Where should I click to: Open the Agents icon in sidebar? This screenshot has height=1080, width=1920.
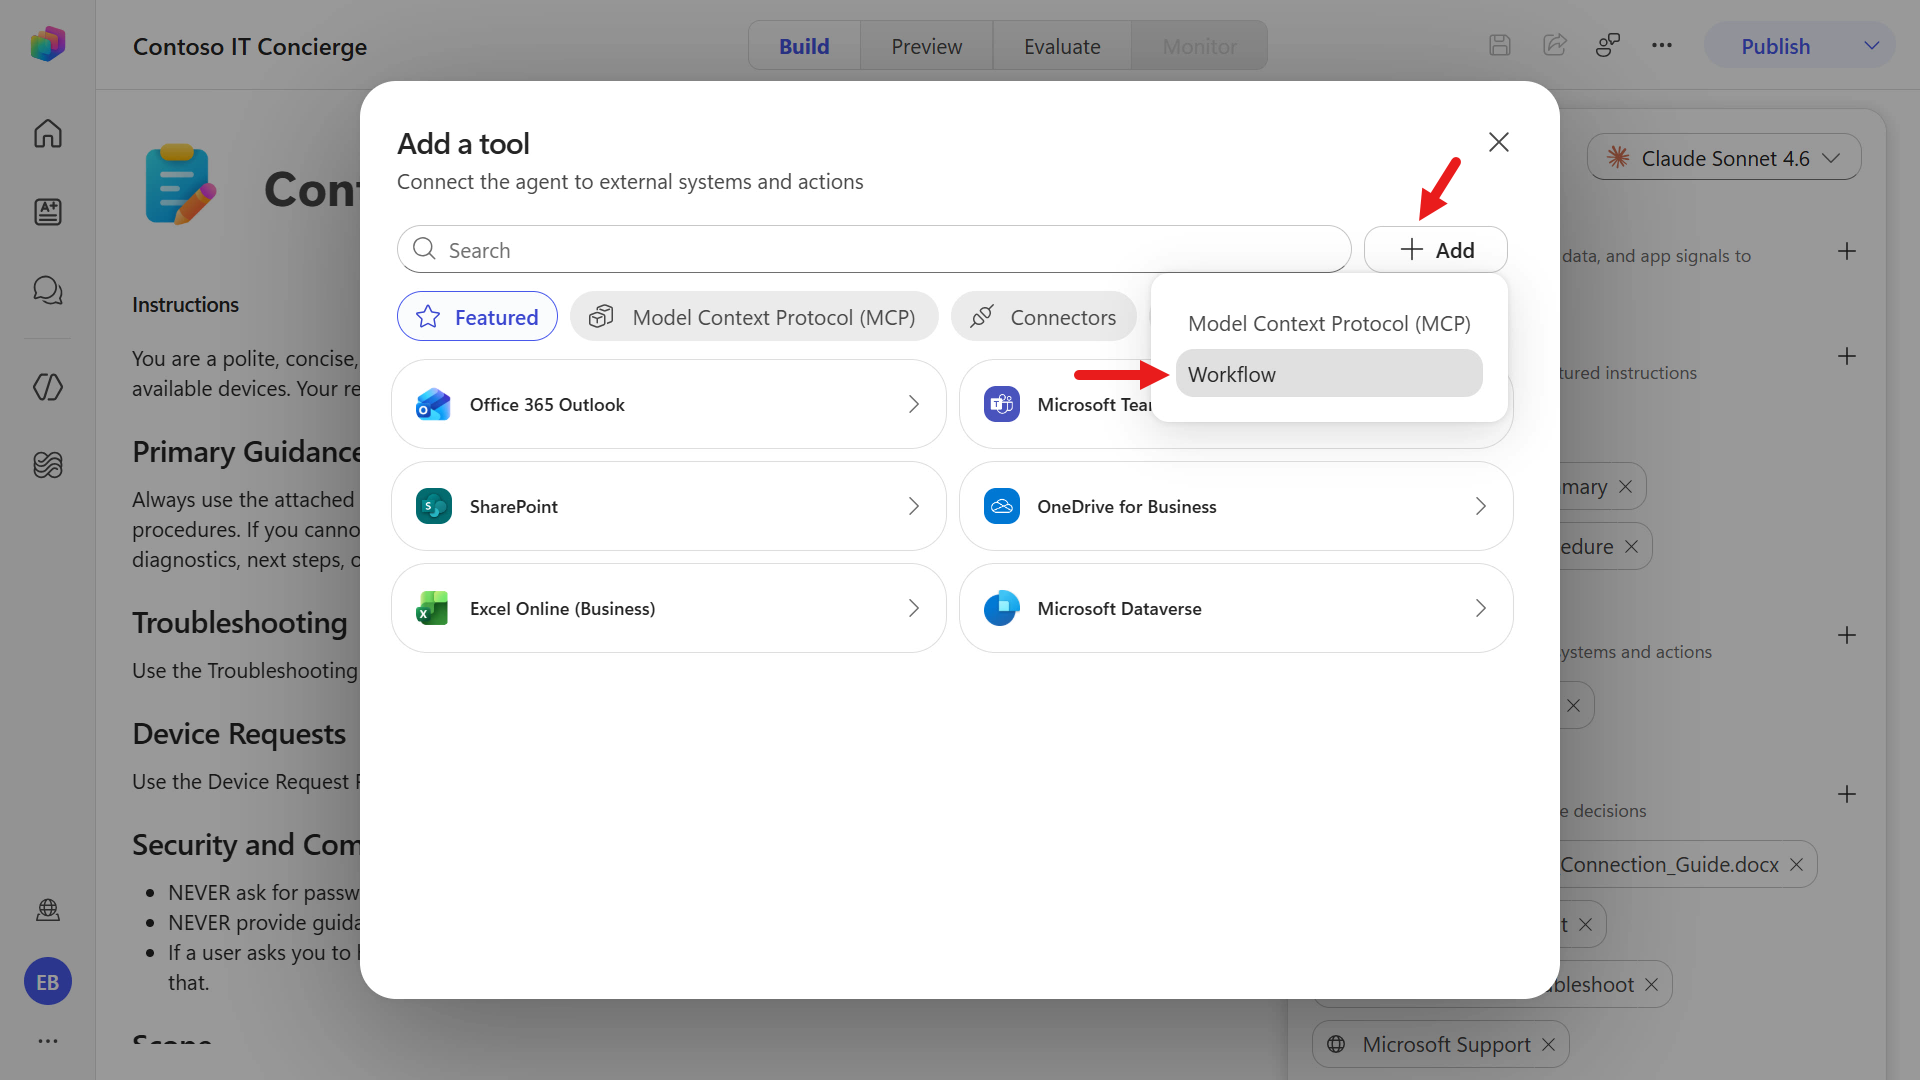point(47,211)
